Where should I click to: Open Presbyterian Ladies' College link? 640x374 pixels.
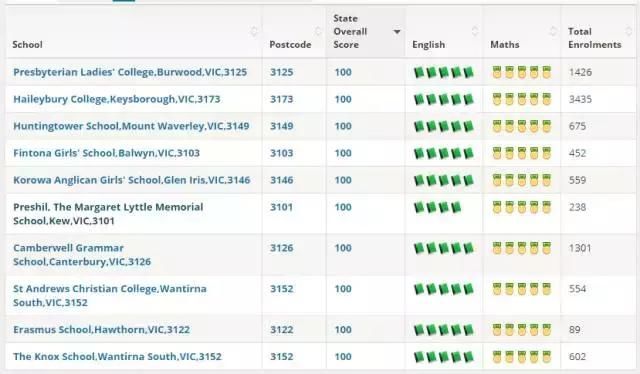[130, 72]
